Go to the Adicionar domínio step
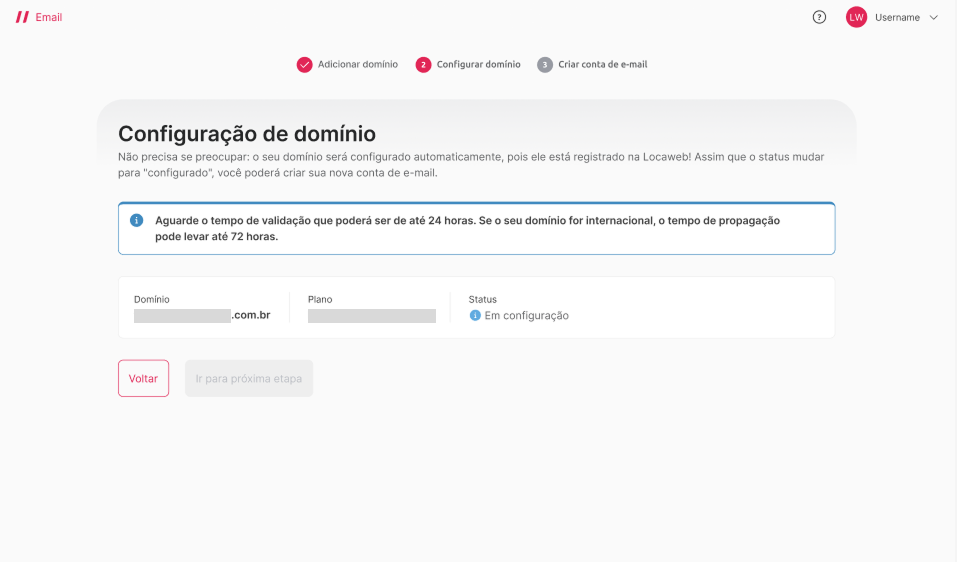The height and width of the screenshot is (562, 957). (x=357, y=65)
